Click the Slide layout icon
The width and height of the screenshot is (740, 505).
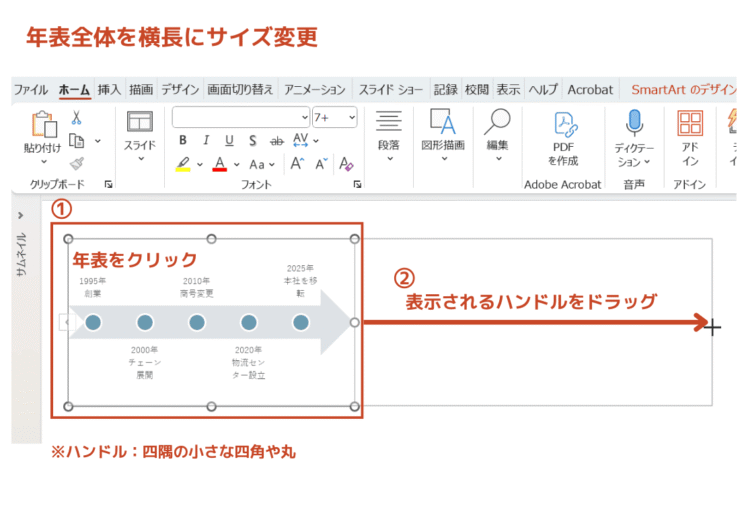(140, 122)
